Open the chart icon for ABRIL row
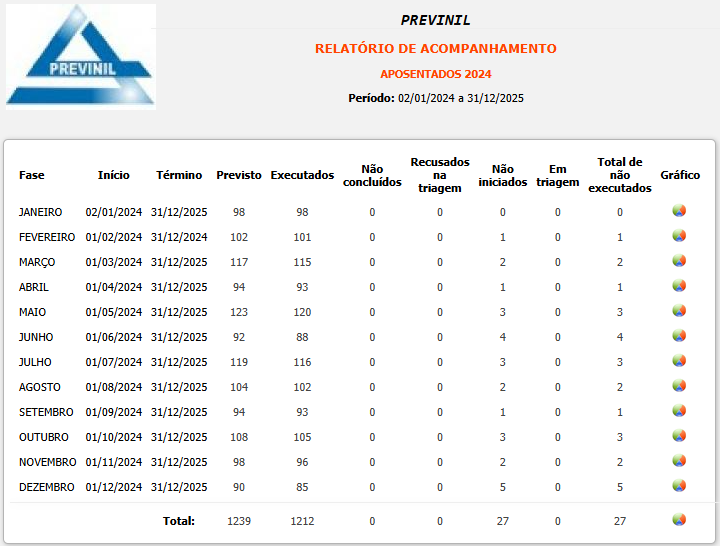This screenshot has width=720, height=546. [x=679, y=286]
